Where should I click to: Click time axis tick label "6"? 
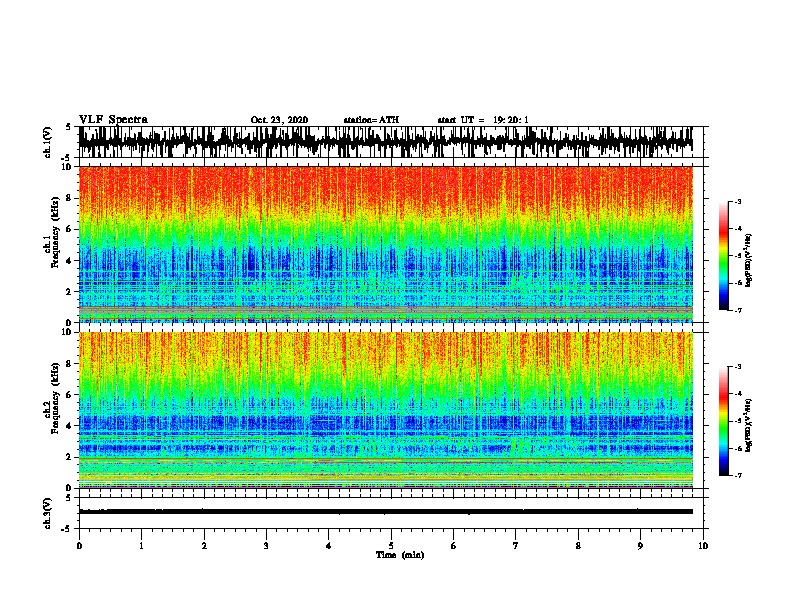click(454, 546)
